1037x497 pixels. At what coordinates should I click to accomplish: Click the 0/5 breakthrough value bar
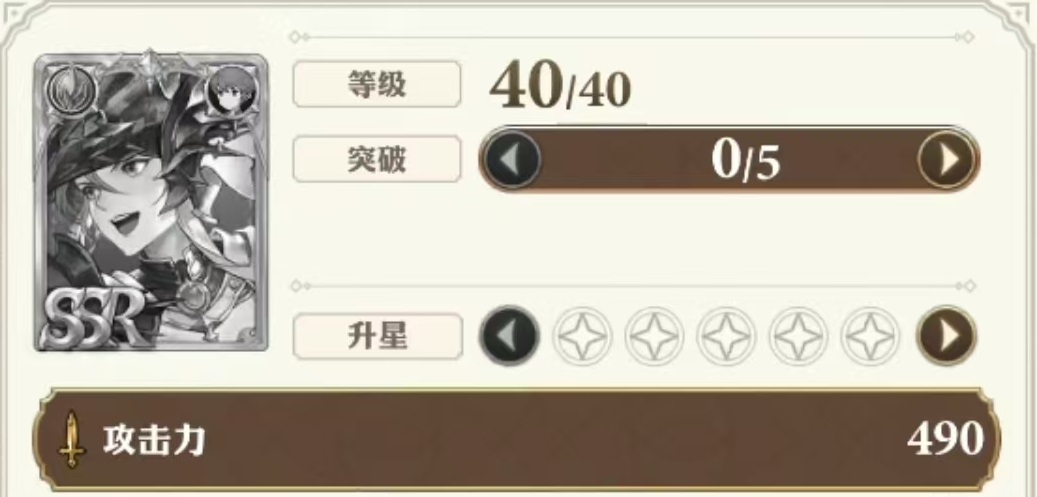click(x=729, y=159)
